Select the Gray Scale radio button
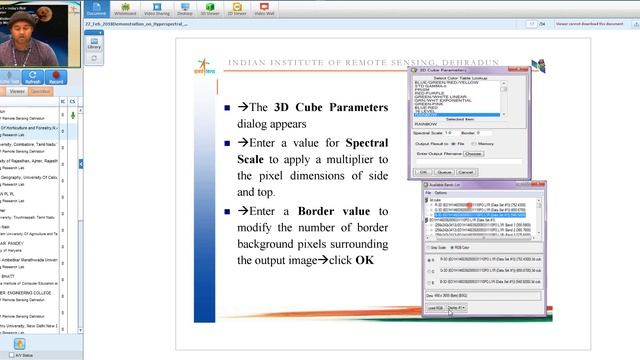 [x=429, y=248]
